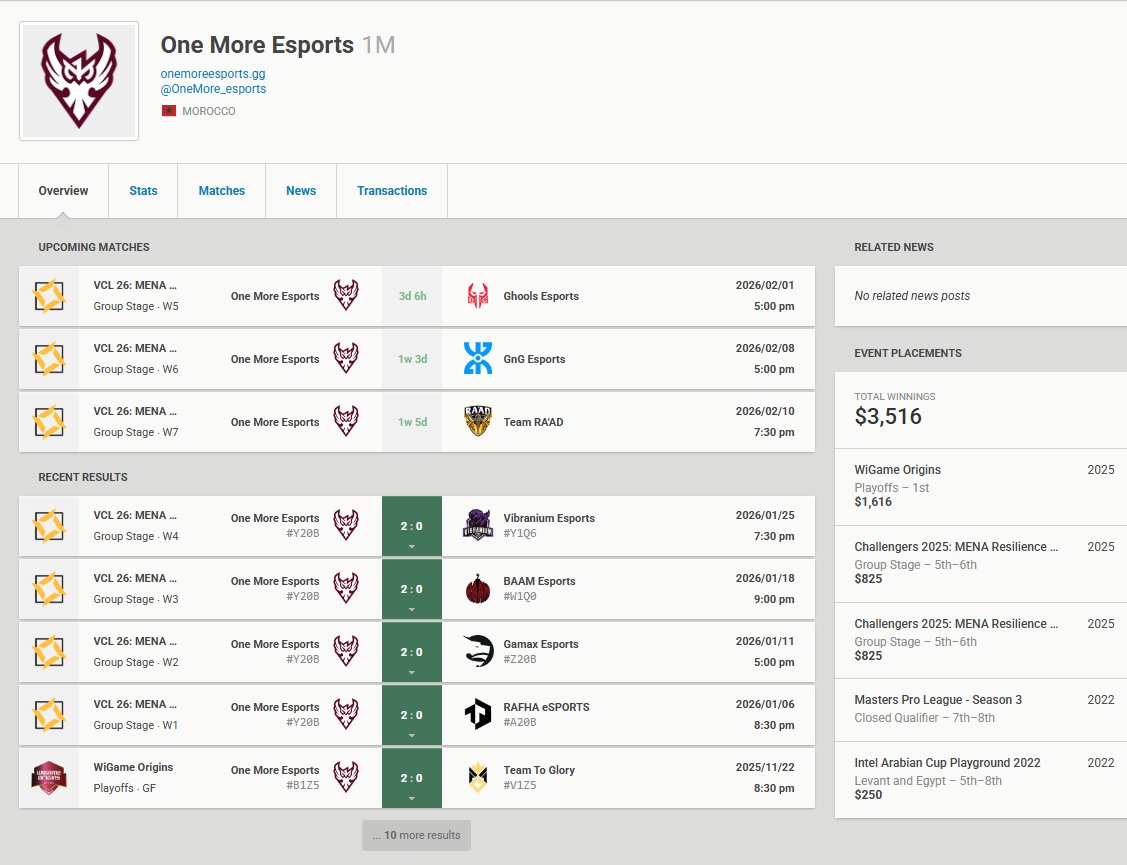Expand score details for the BAAM Esports match
The image size is (1127, 865).
coord(411,588)
